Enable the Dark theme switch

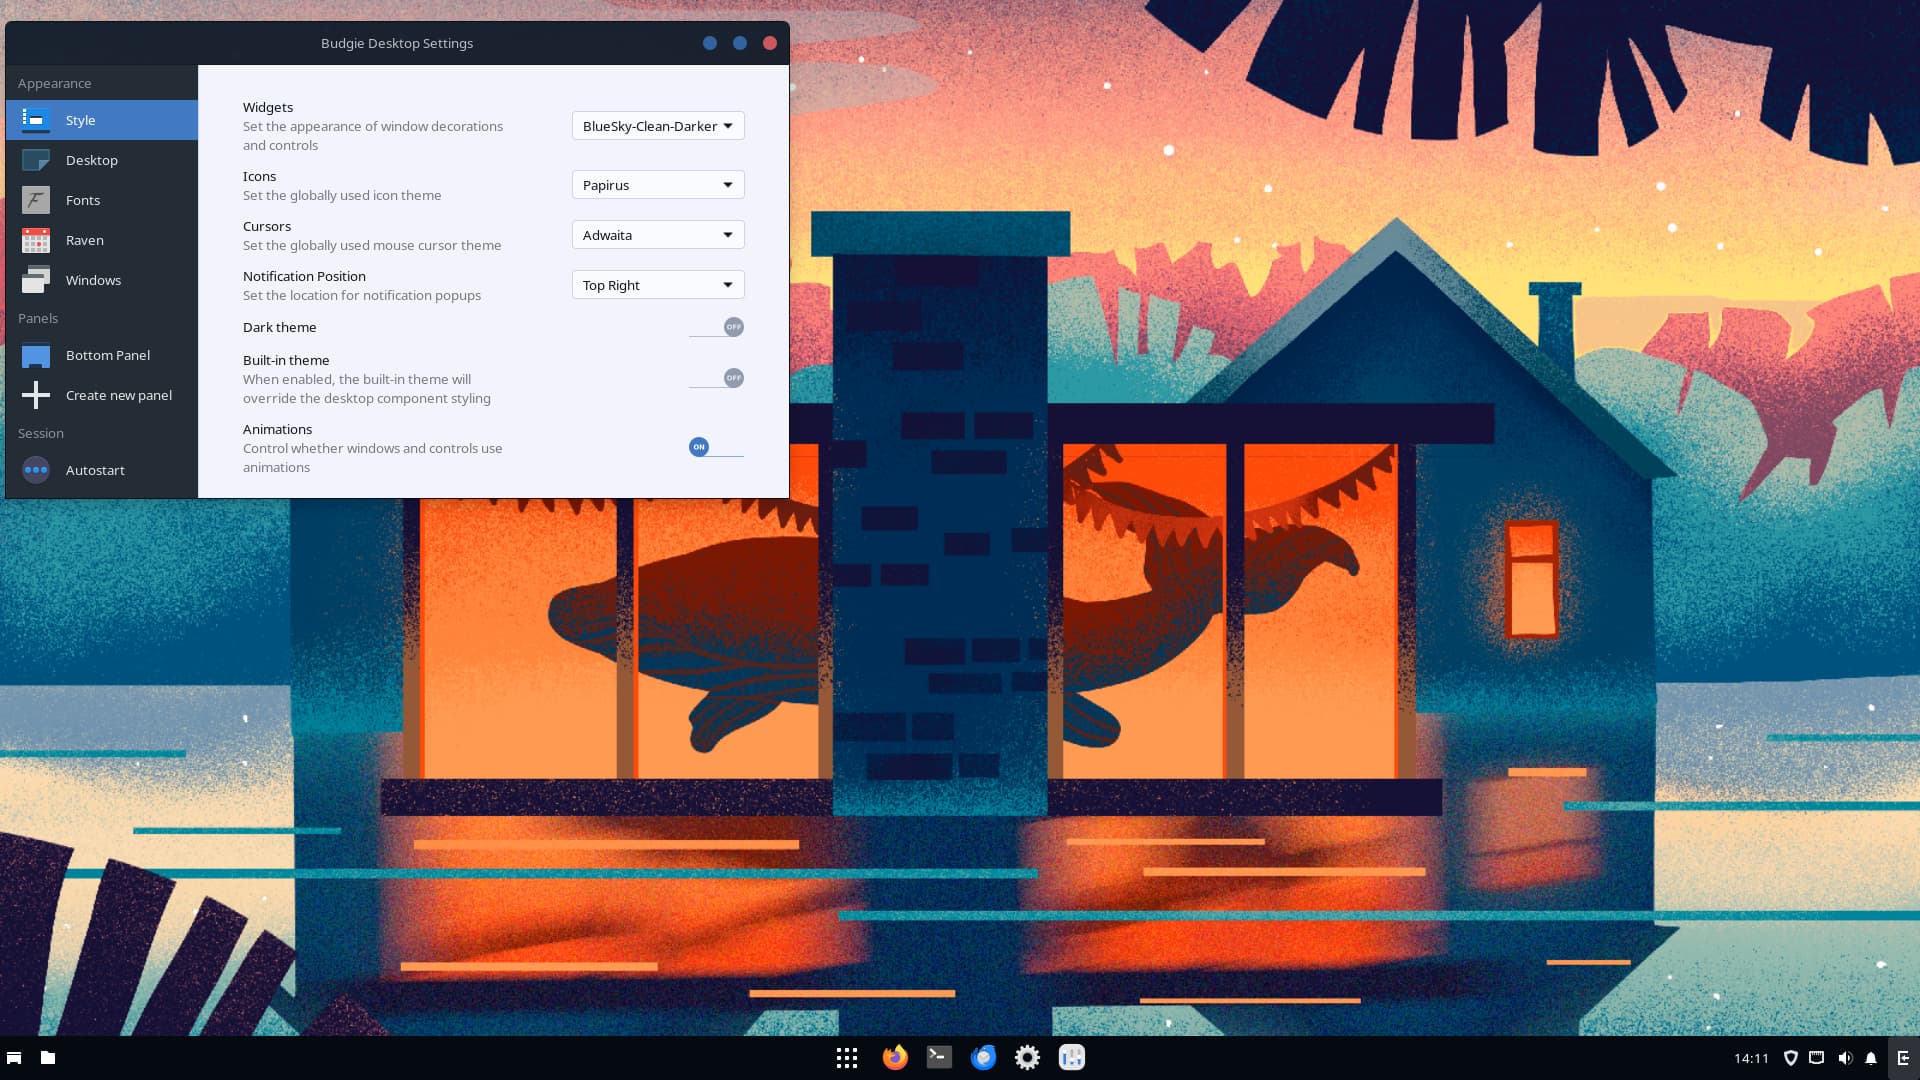pyautogui.click(x=717, y=327)
